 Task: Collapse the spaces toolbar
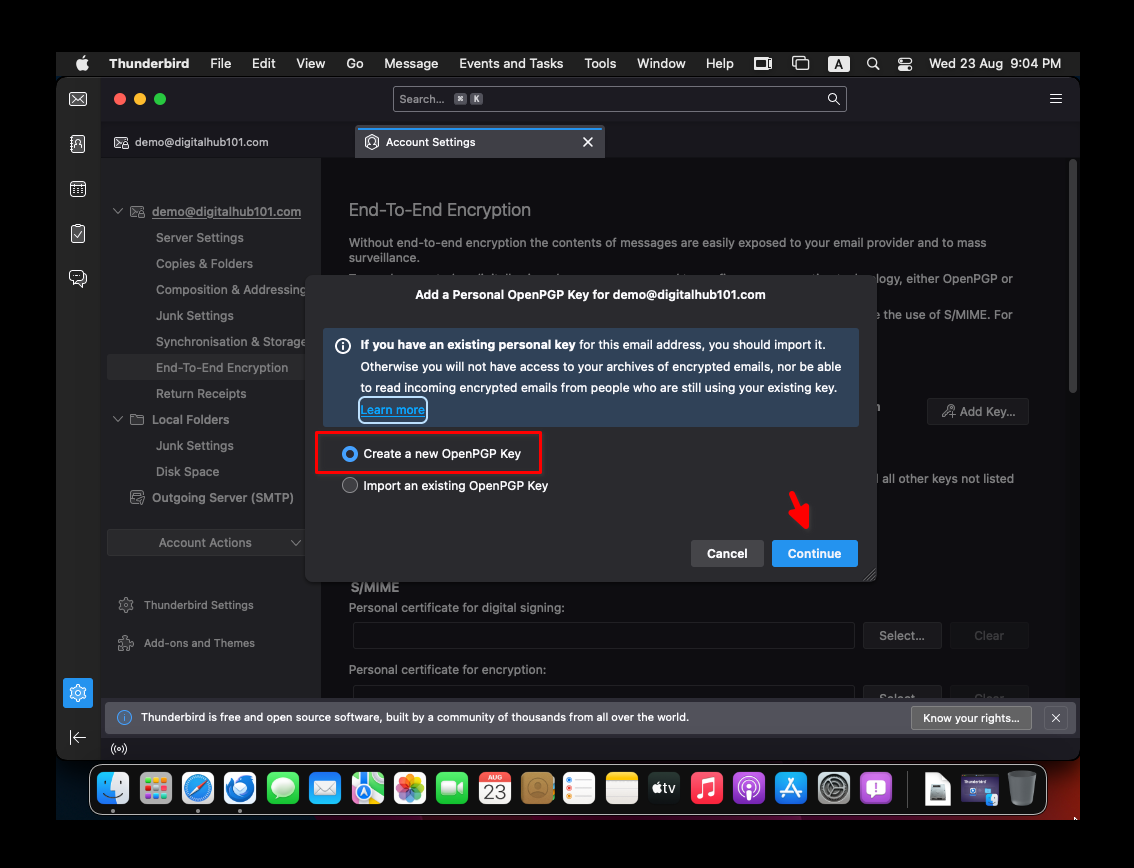click(x=78, y=737)
